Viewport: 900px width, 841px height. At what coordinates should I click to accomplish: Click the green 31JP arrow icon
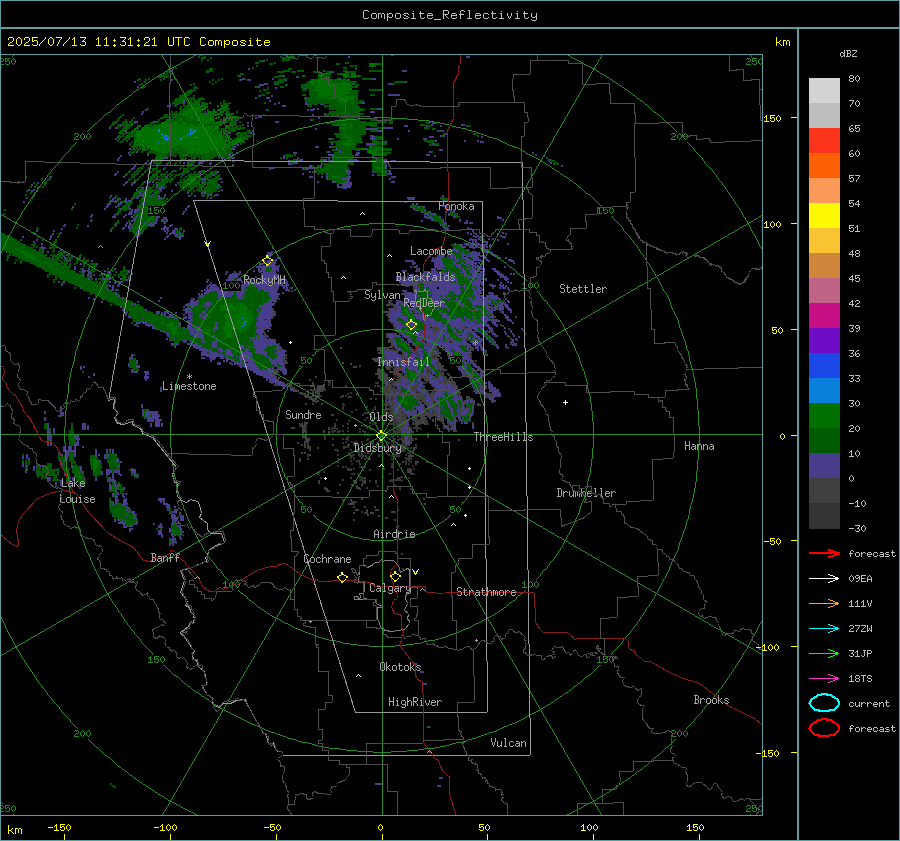point(824,653)
